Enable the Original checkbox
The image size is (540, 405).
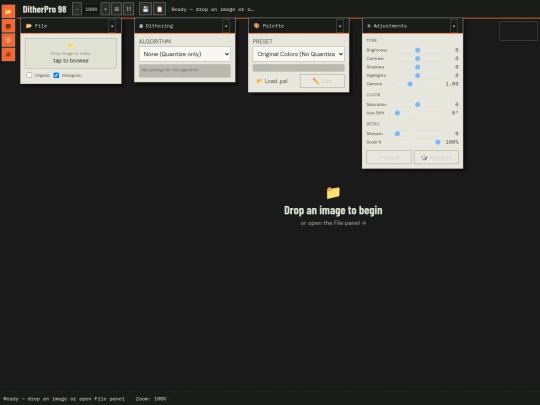tap(29, 75)
